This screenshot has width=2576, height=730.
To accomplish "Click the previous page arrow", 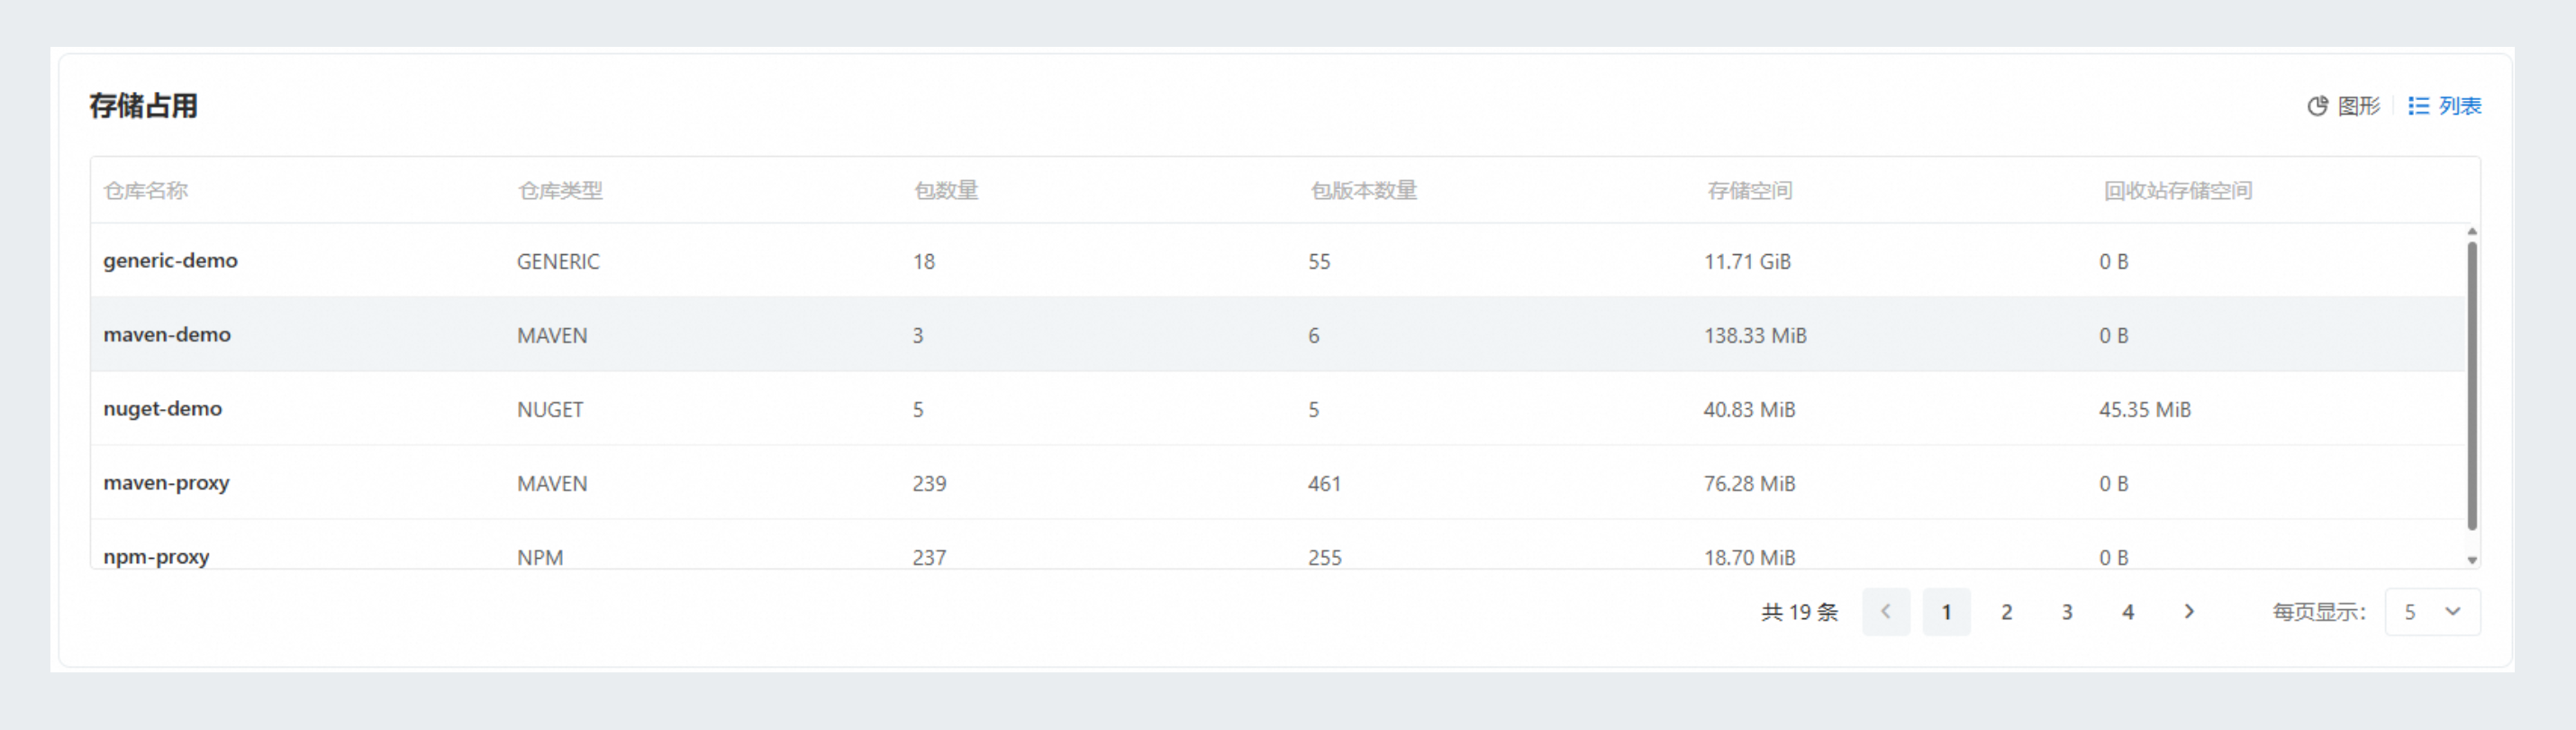I will tap(1885, 611).
